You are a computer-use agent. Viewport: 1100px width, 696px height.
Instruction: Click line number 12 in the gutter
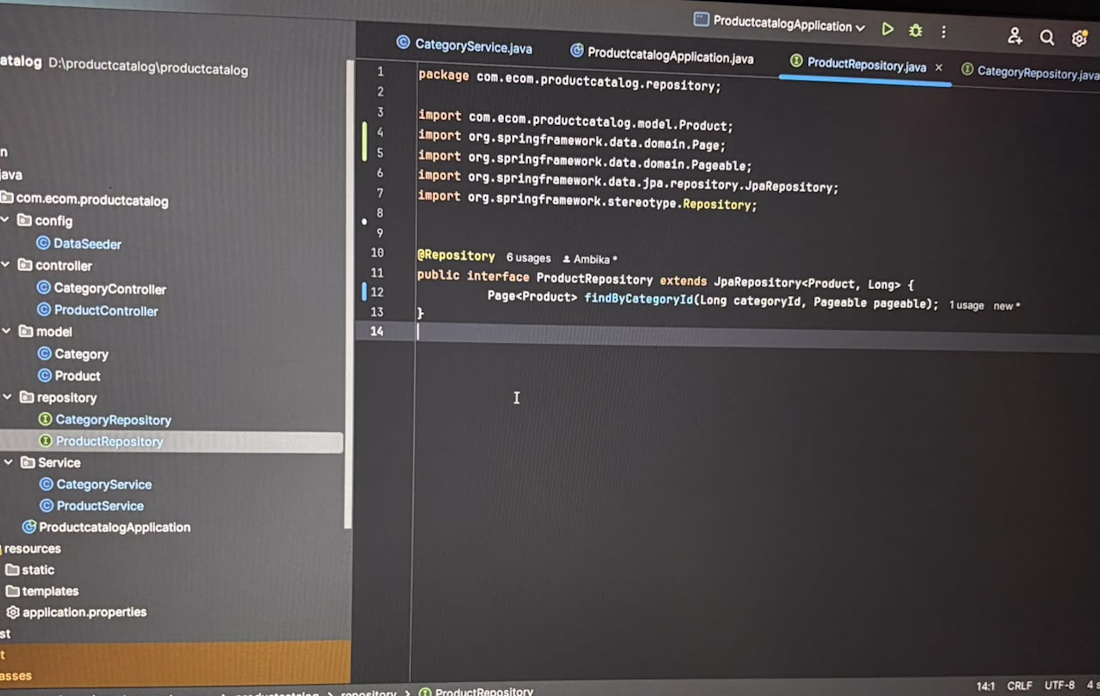point(377,292)
